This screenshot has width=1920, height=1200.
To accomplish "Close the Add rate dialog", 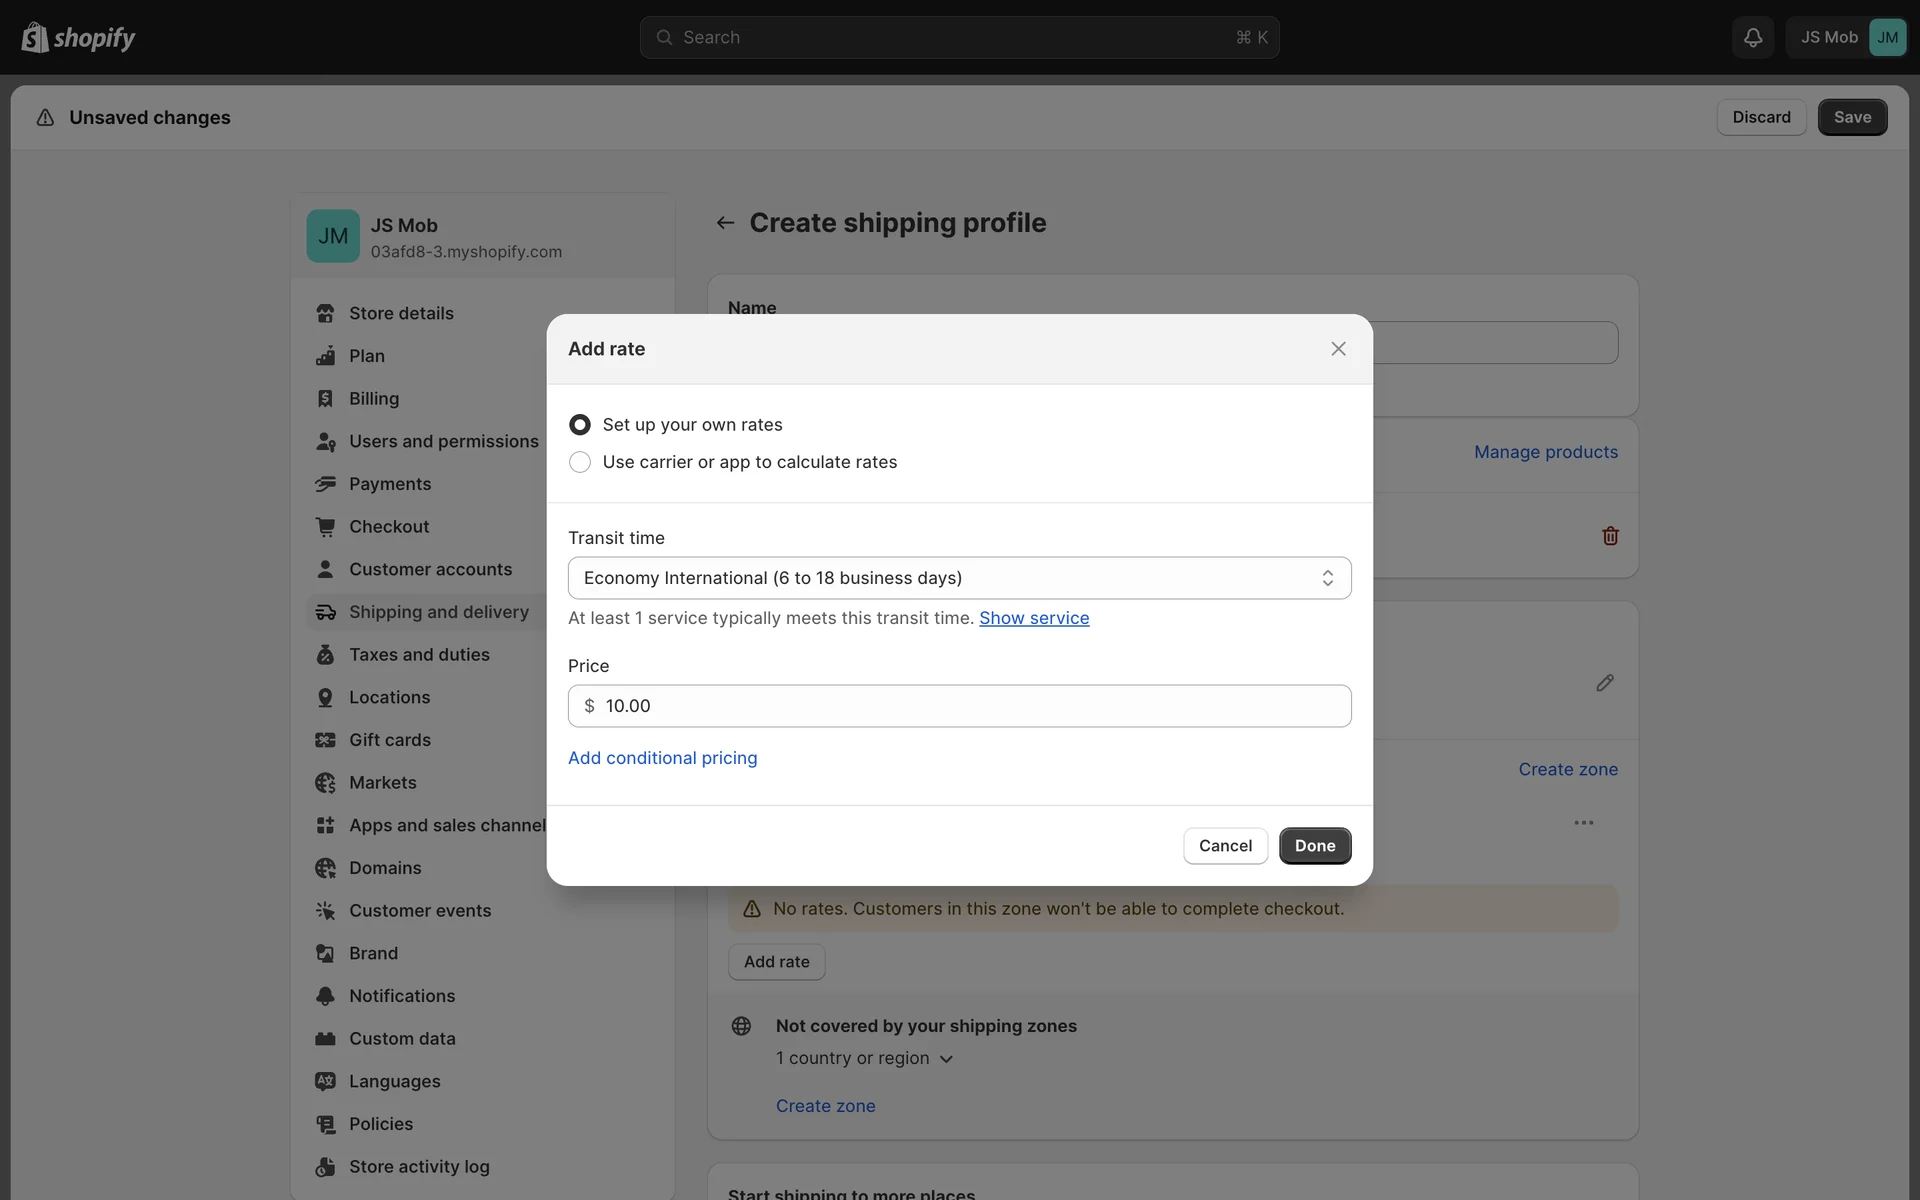I will [1338, 349].
